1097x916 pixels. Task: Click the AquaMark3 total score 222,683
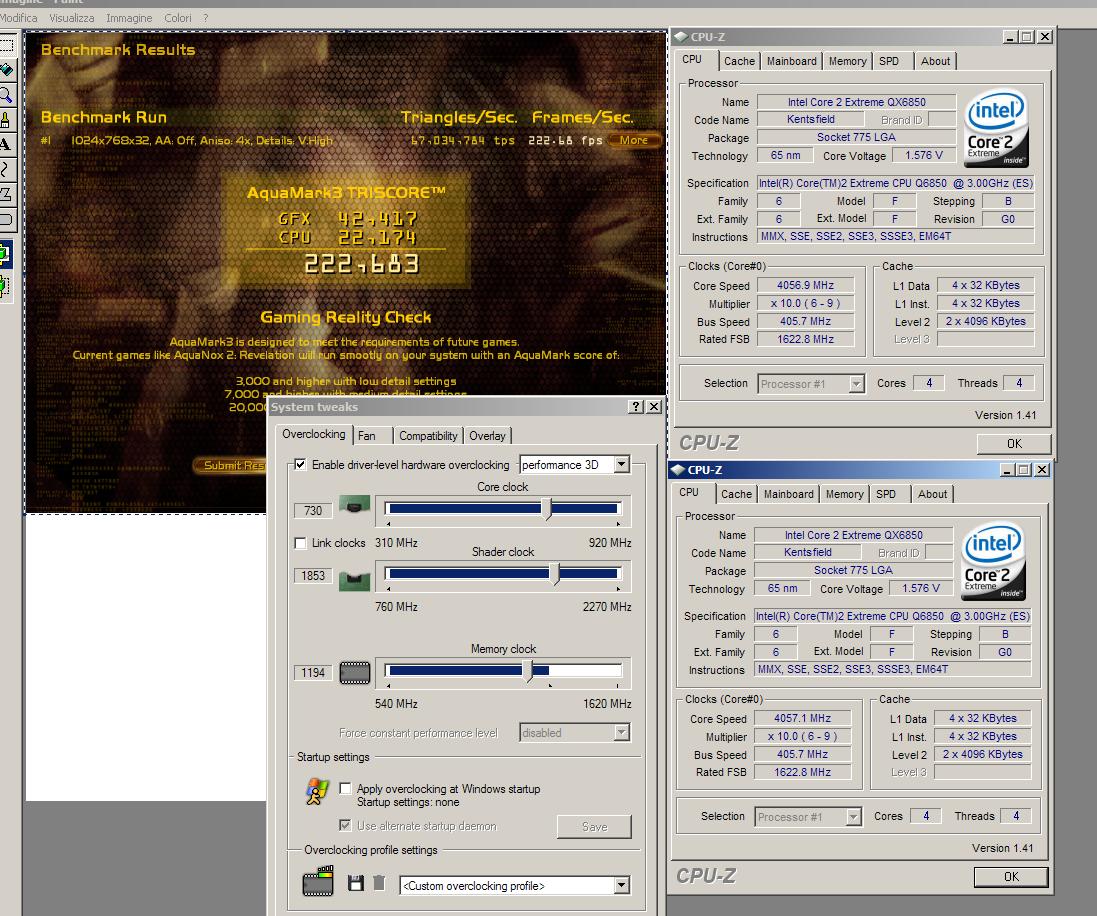click(362, 264)
